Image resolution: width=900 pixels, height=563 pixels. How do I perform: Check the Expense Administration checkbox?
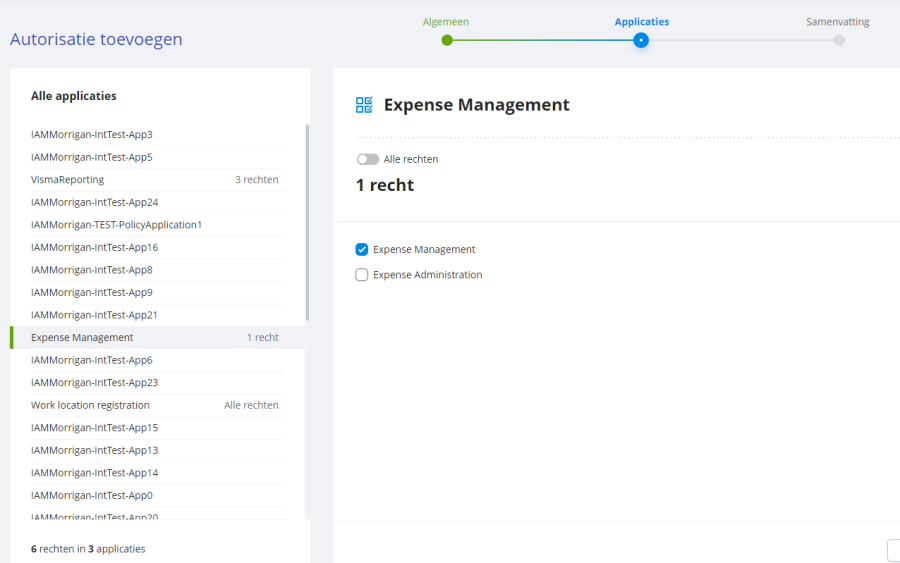(x=362, y=274)
